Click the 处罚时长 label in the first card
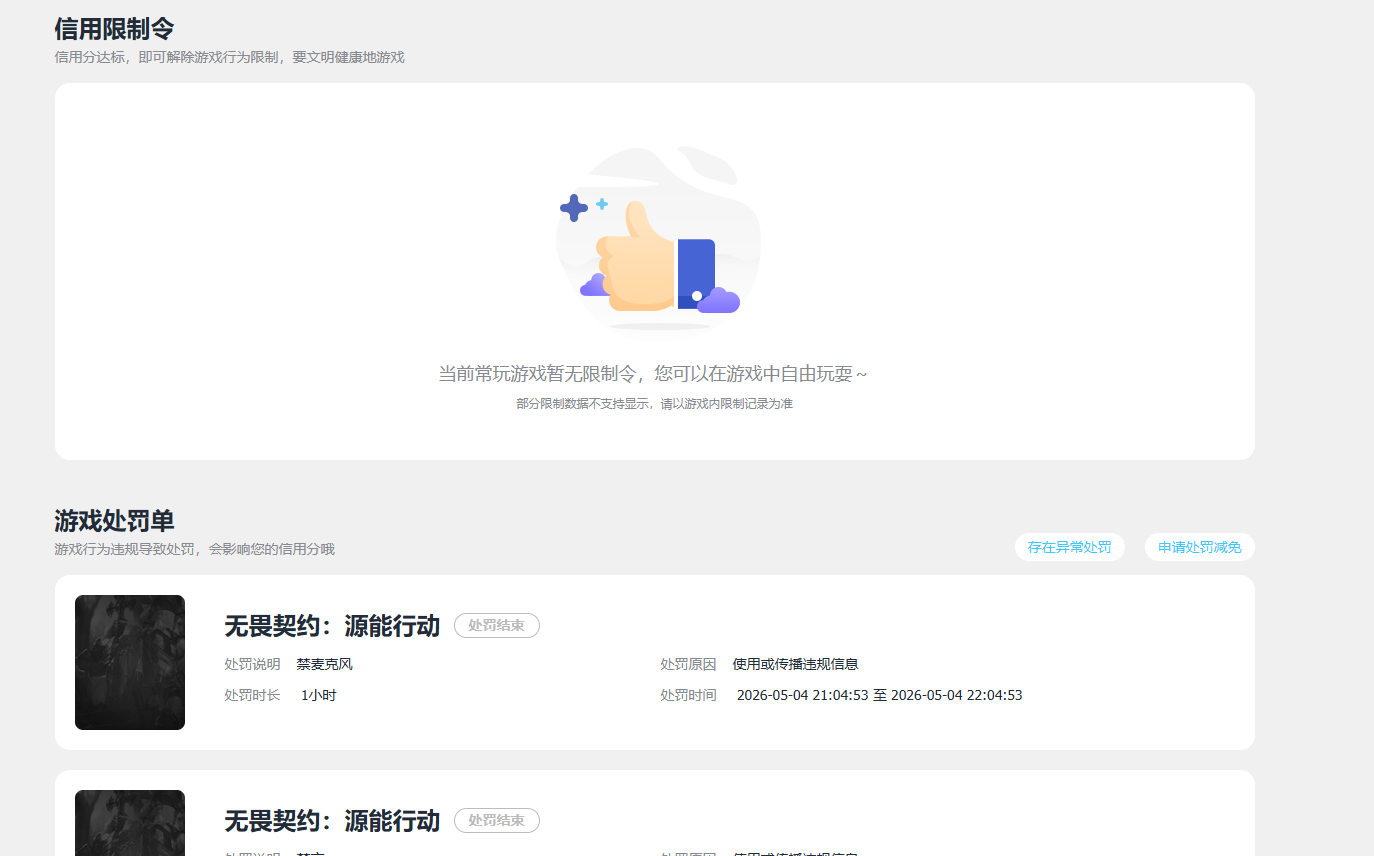The height and width of the screenshot is (856, 1374). (x=252, y=695)
